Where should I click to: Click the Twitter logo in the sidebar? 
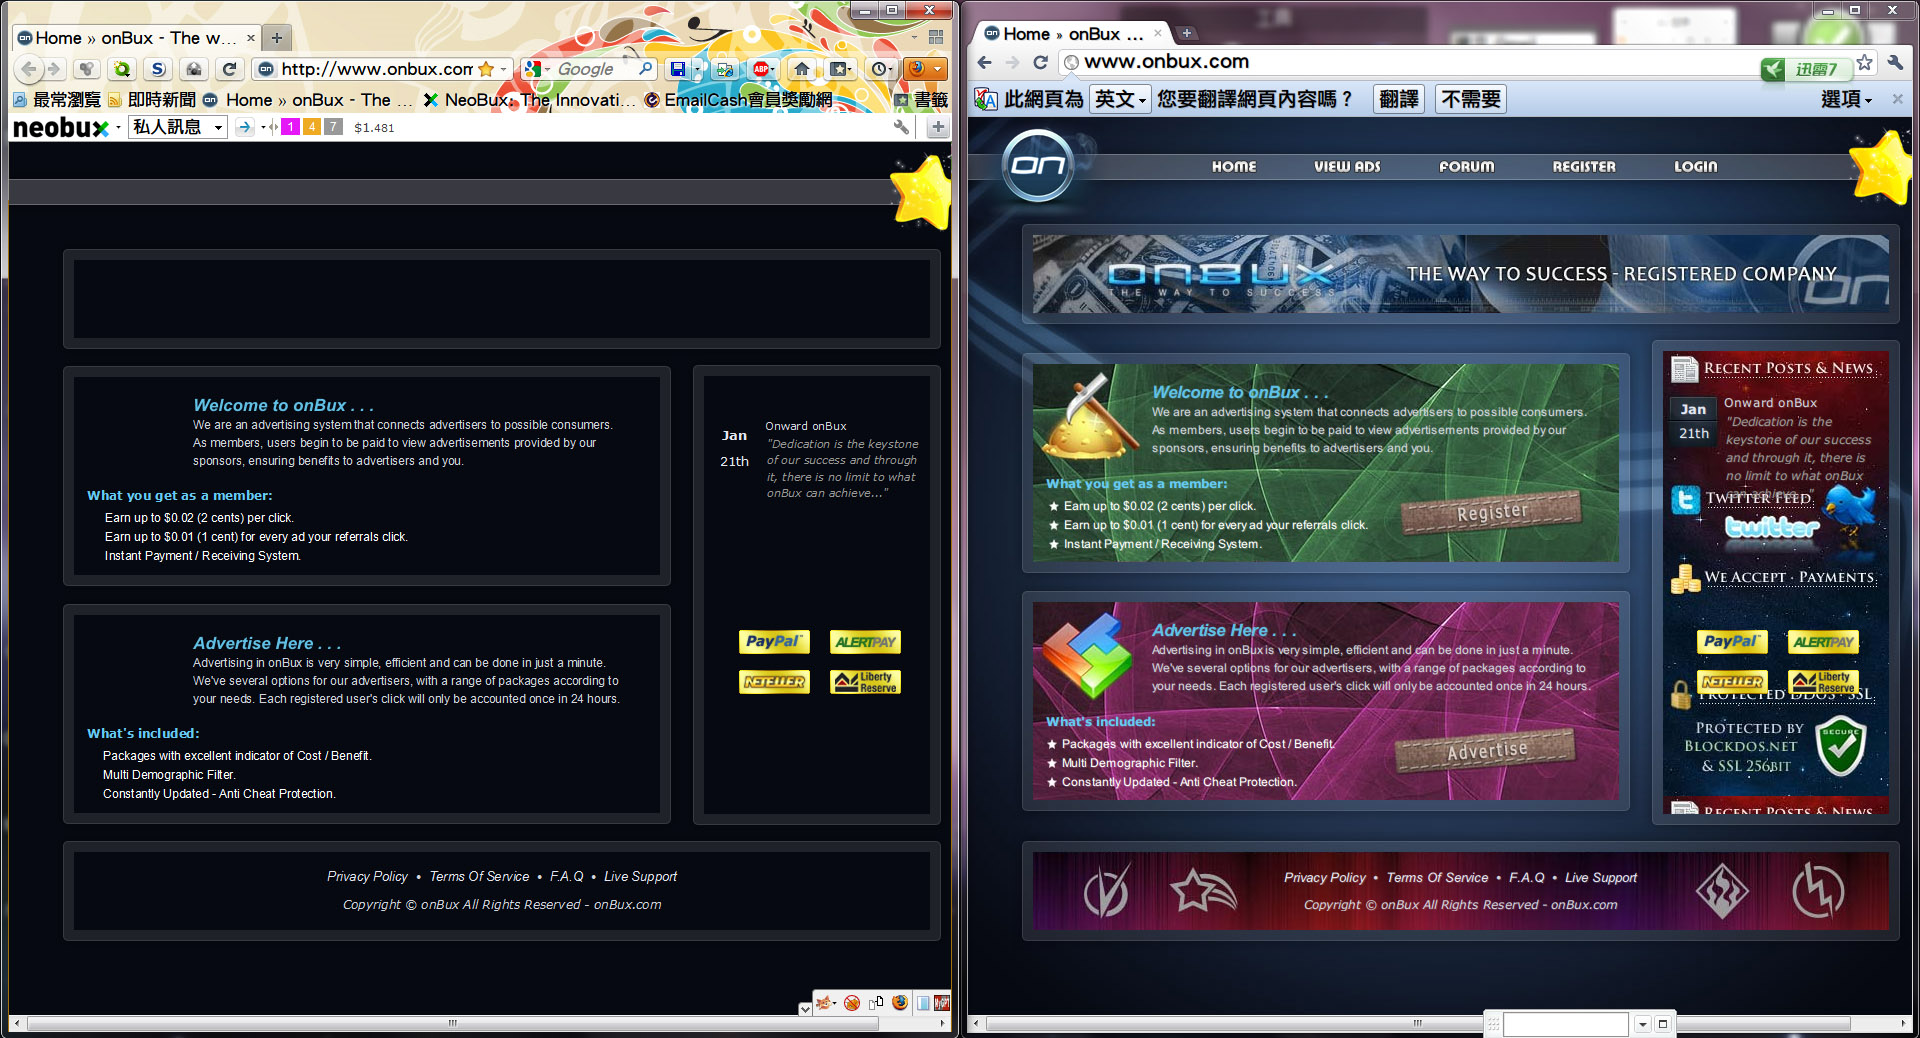[x=1772, y=527]
